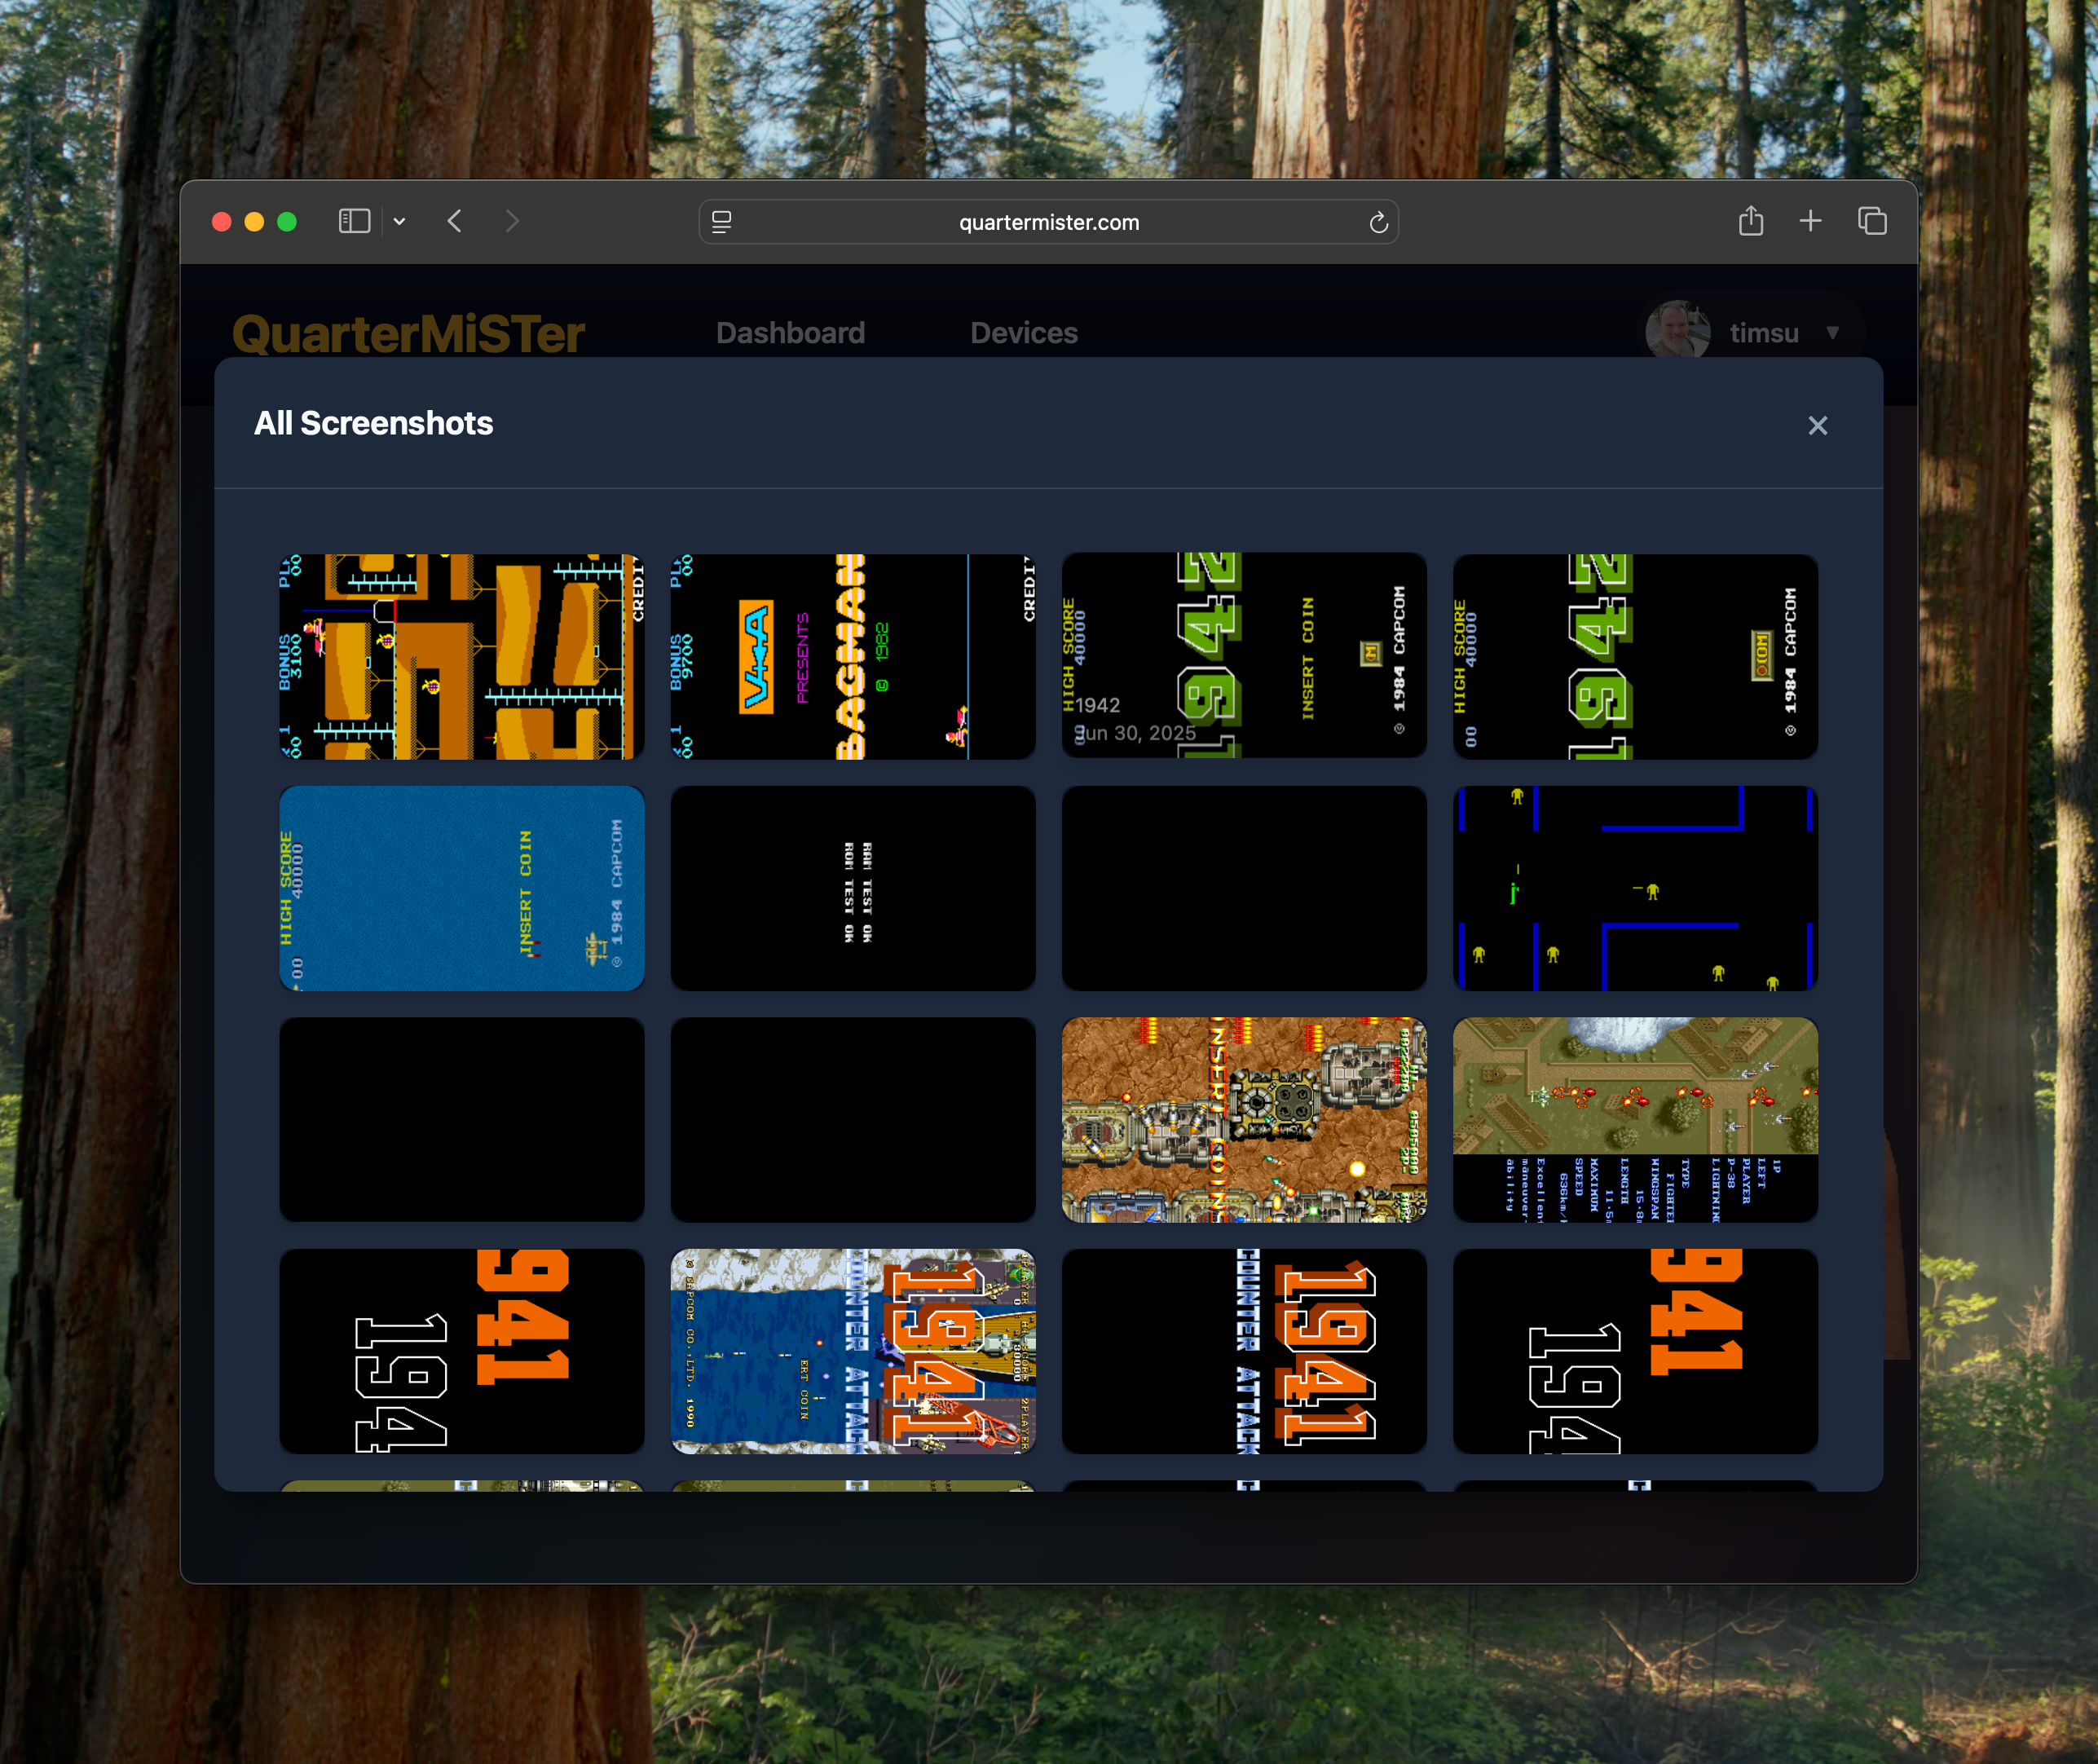
Task: Toggle the Safari sidebar
Action: click(x=354, y=221)
